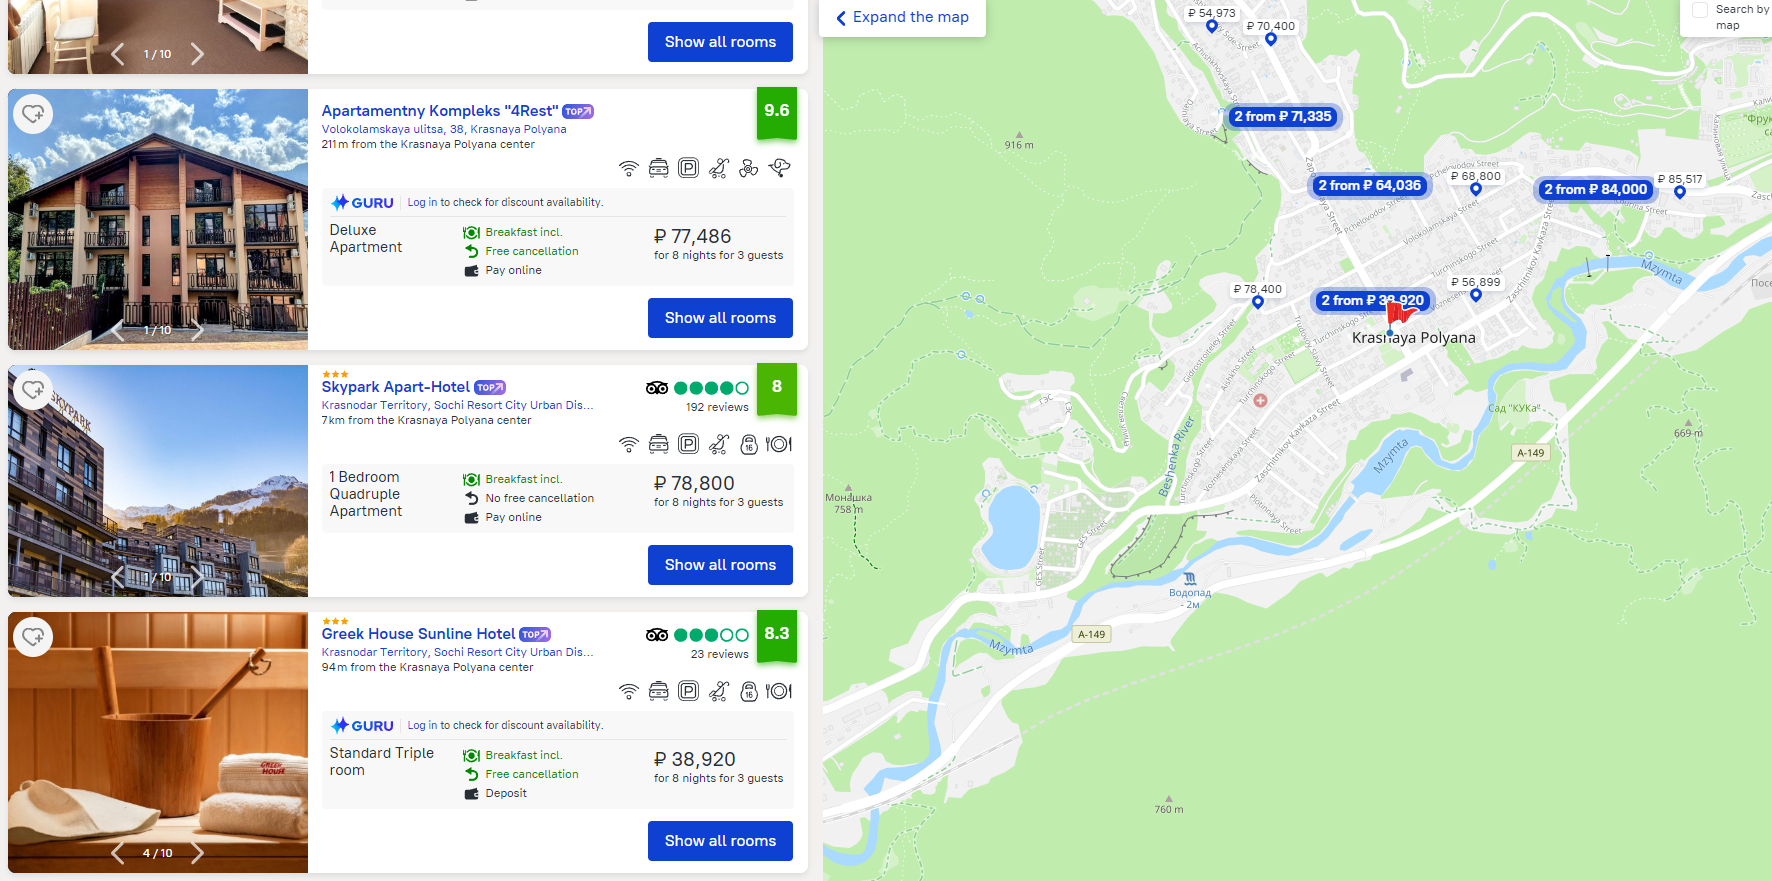
Task: Select the ₽ 70,400 map price marker
Action: pos(1270,32)
